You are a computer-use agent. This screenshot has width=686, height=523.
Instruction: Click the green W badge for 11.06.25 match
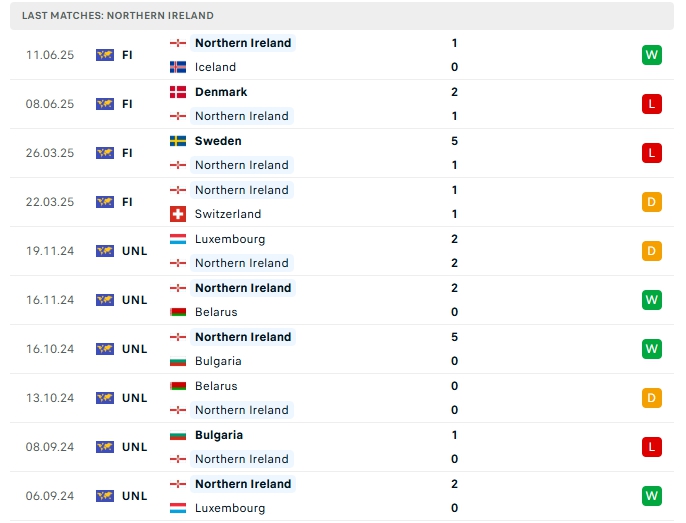pos(651,55)
